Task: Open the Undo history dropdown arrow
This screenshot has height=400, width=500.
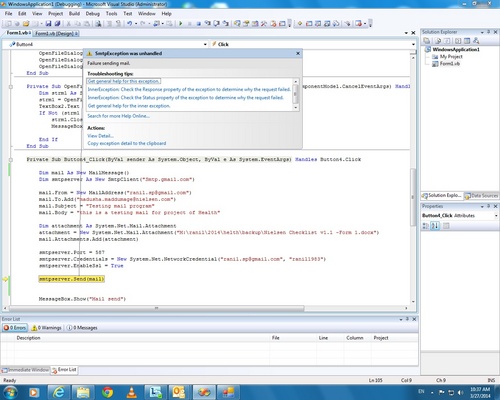Action: (136, 24)
